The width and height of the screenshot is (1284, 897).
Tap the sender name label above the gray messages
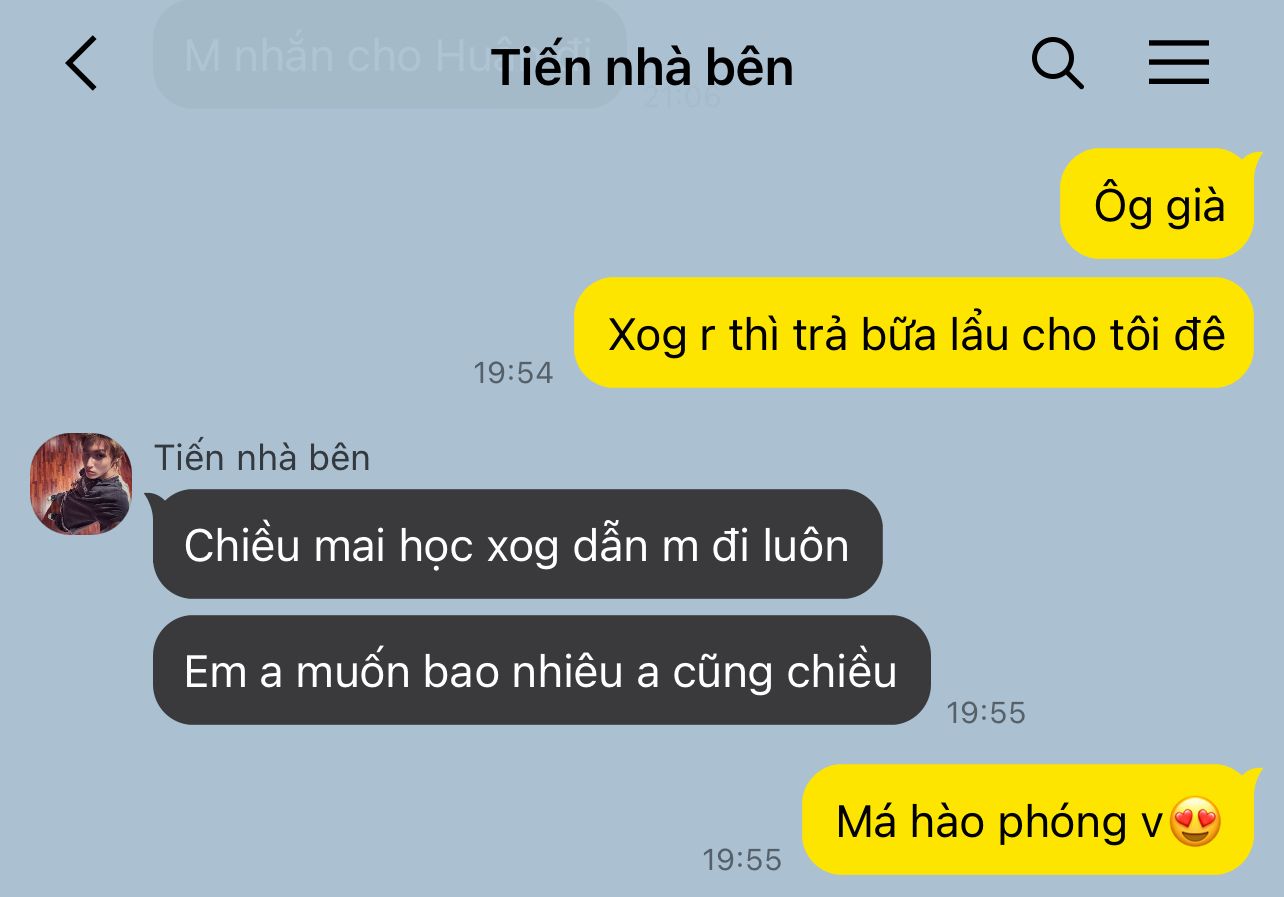click(x=262, y=457)
